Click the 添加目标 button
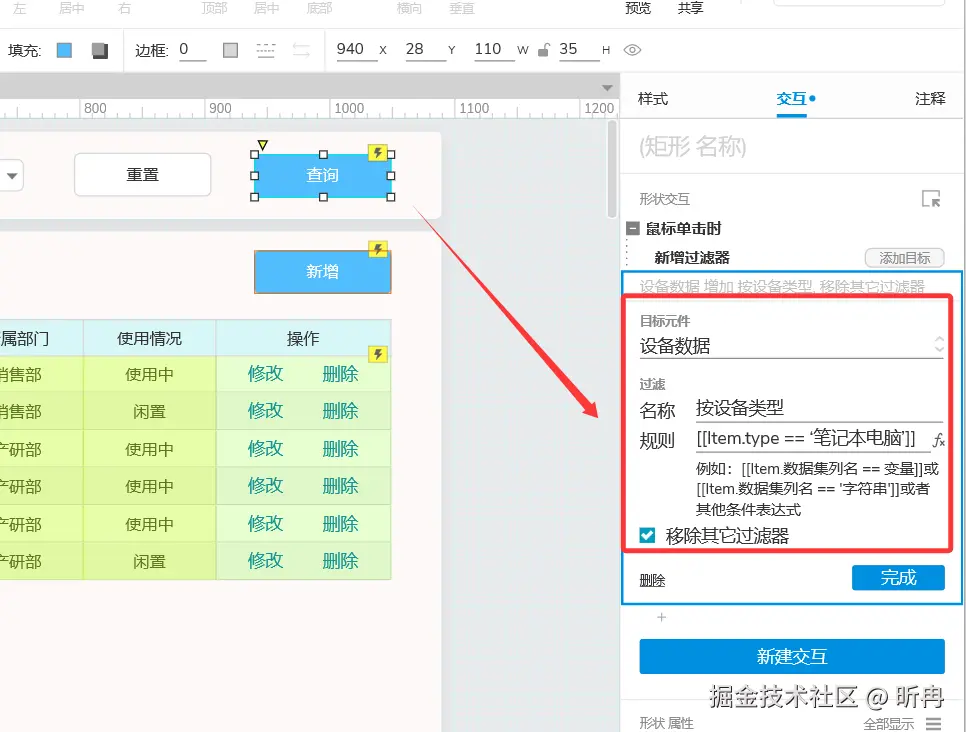This screenshot has width=966, height=732. (904, 258)
